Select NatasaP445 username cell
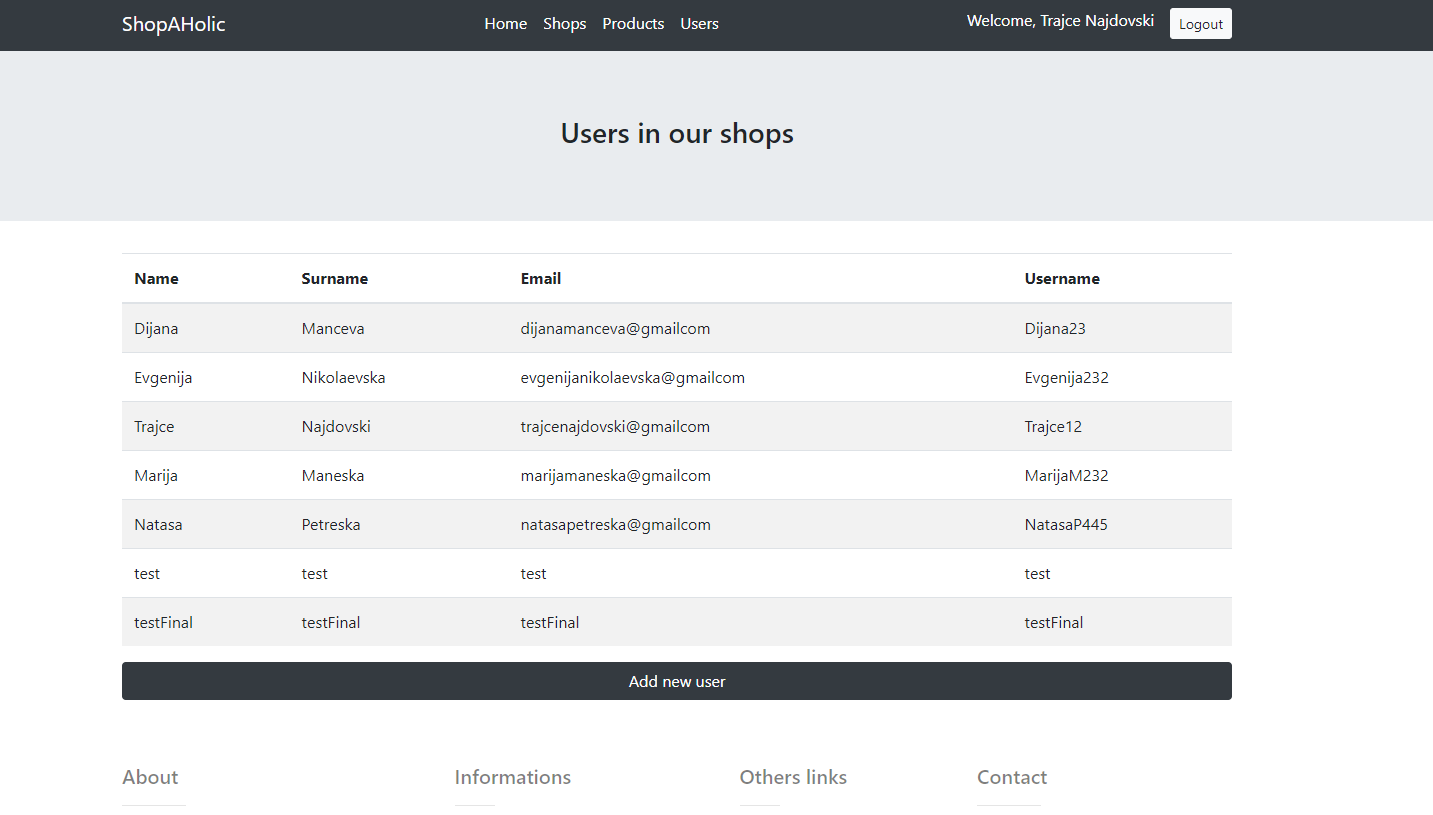Screen dimensions: 1433x815 [1065, 525]
